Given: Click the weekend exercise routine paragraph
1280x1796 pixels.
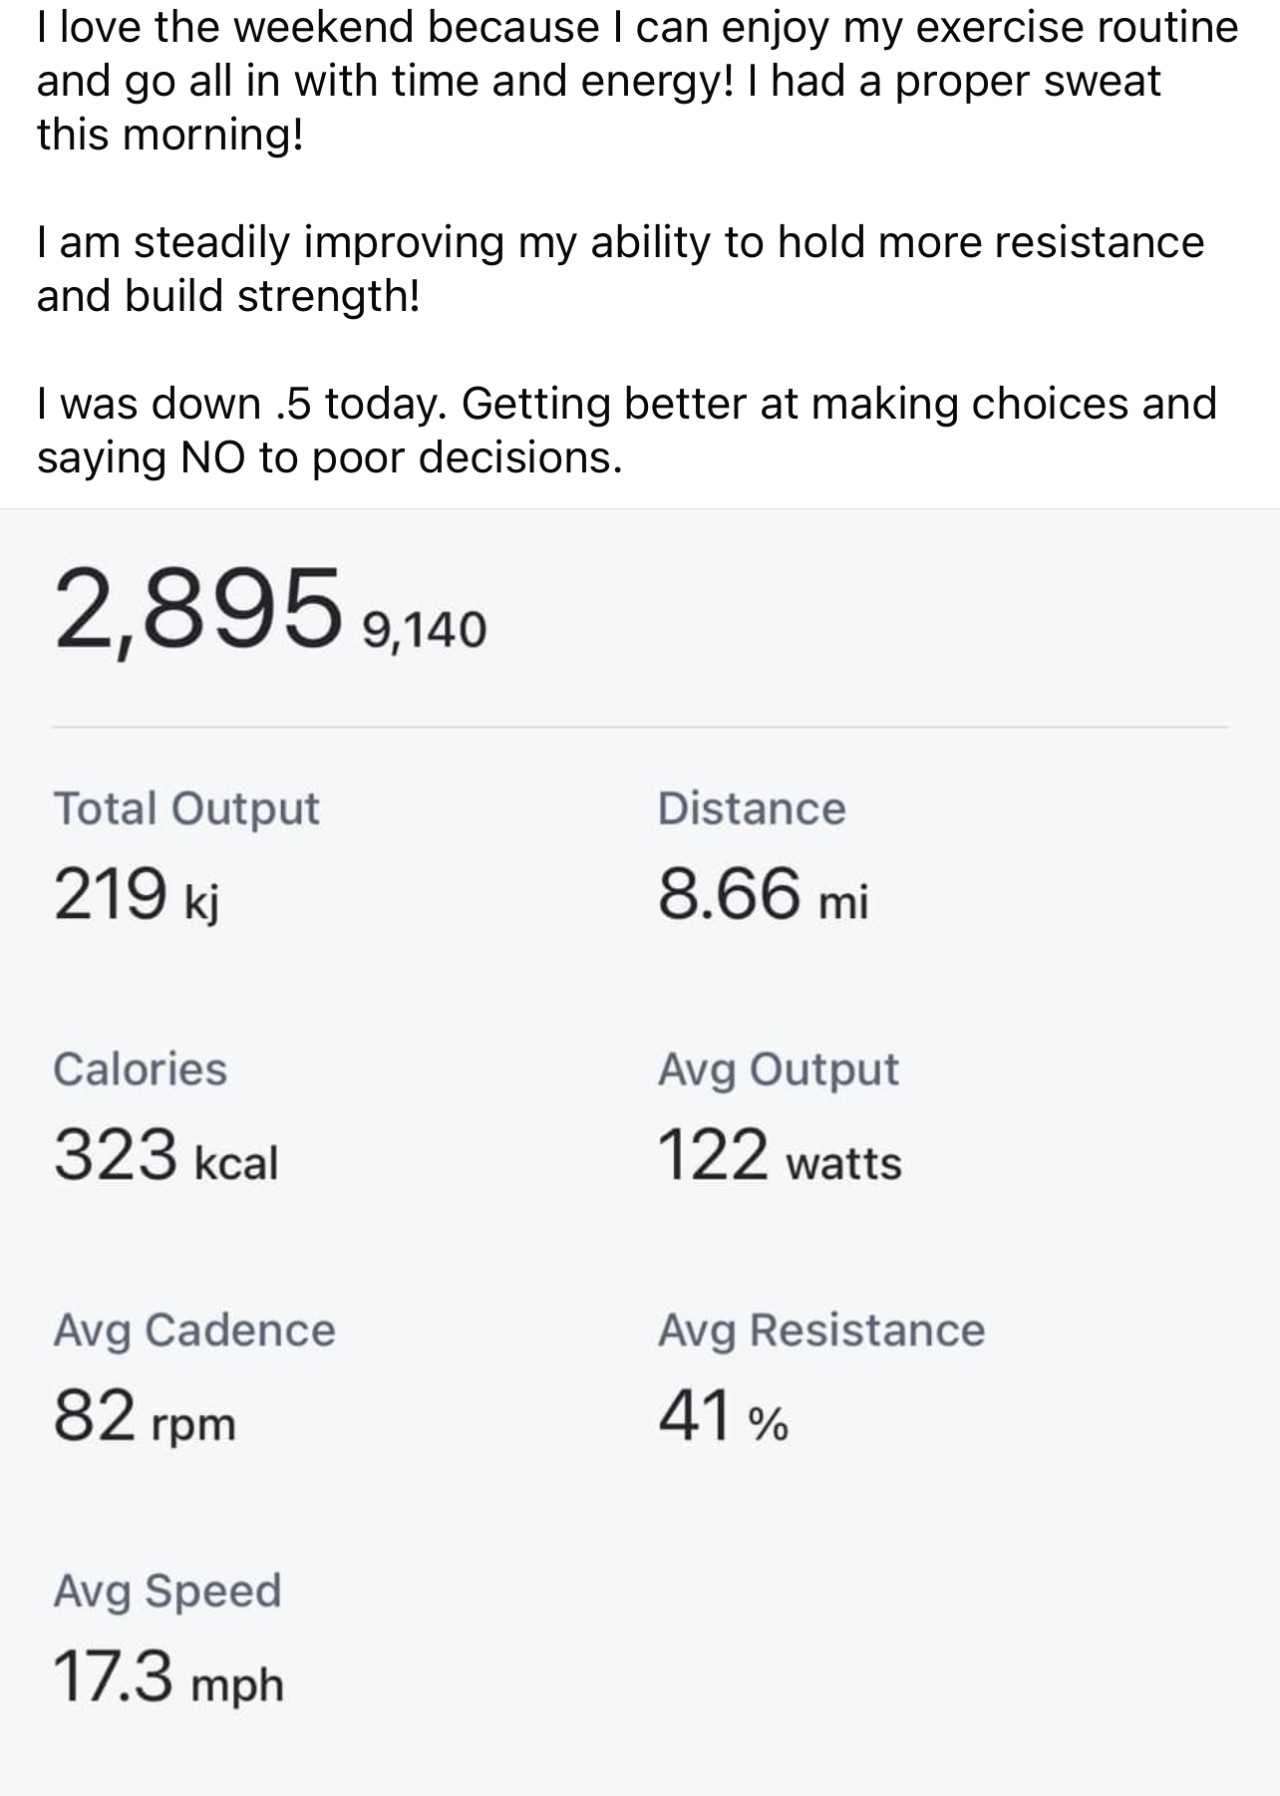Looking at the screenshot, I should pos(638,81).
